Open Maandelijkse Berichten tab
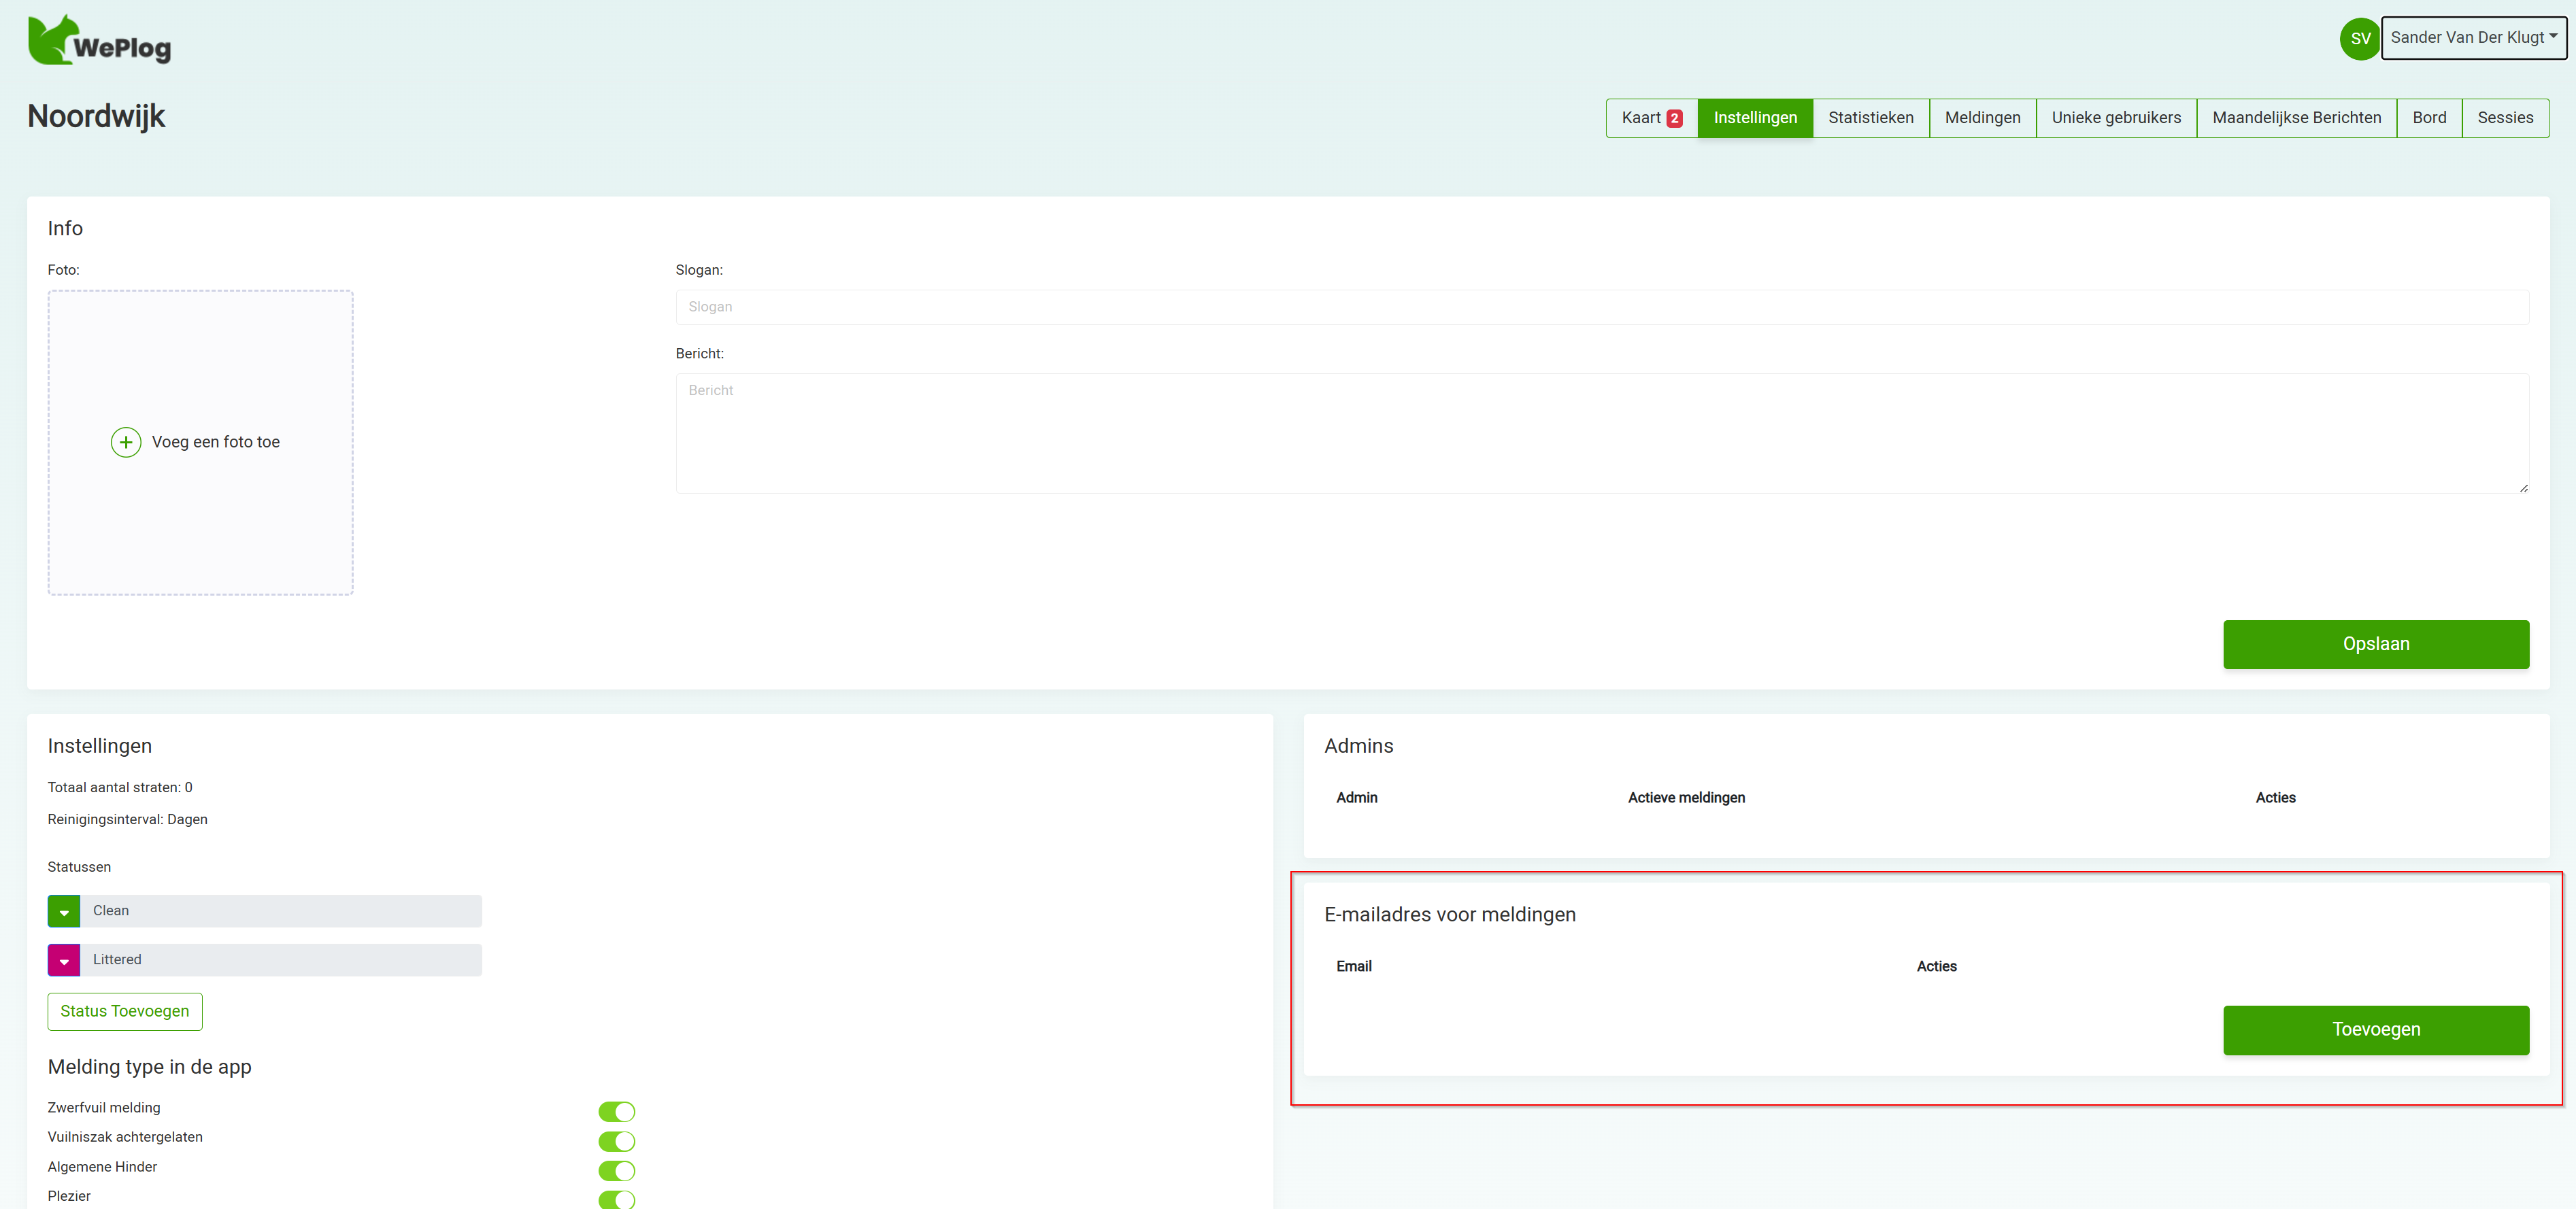The image size is (2576, 1209). coord(2297,118)
